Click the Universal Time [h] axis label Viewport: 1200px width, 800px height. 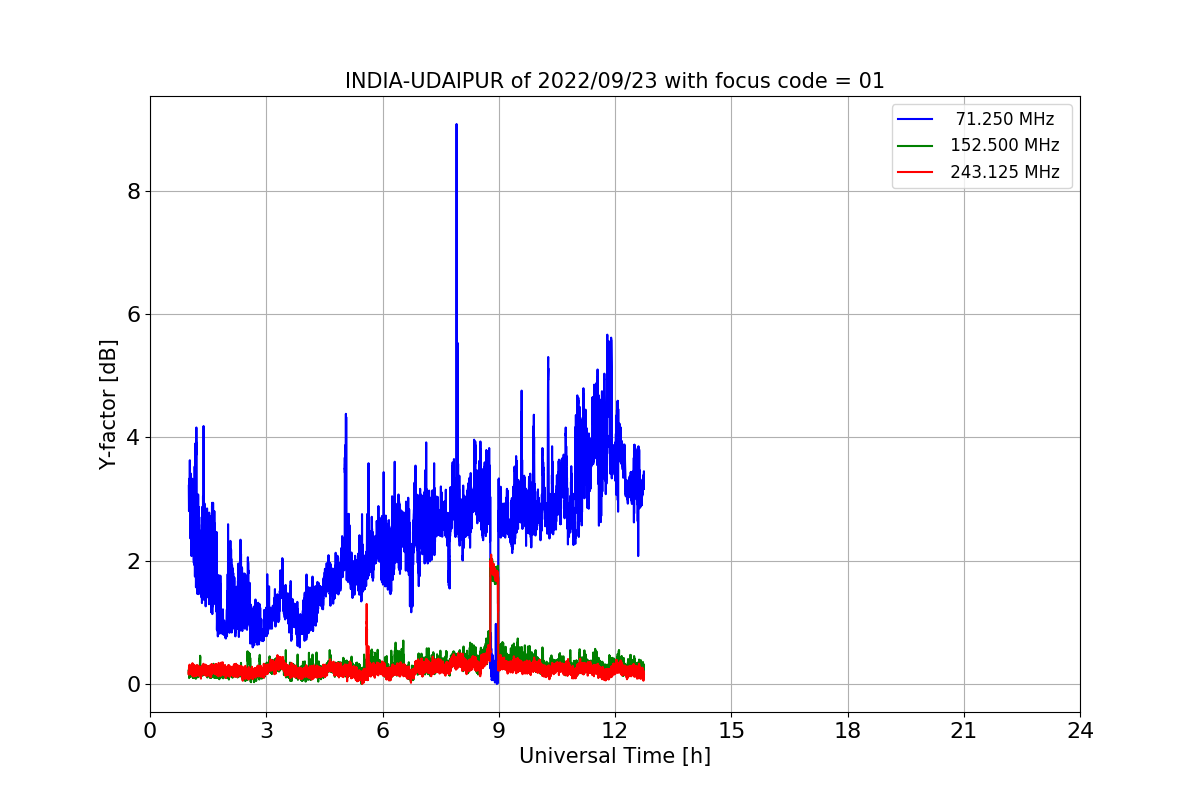tap(615, 756)
